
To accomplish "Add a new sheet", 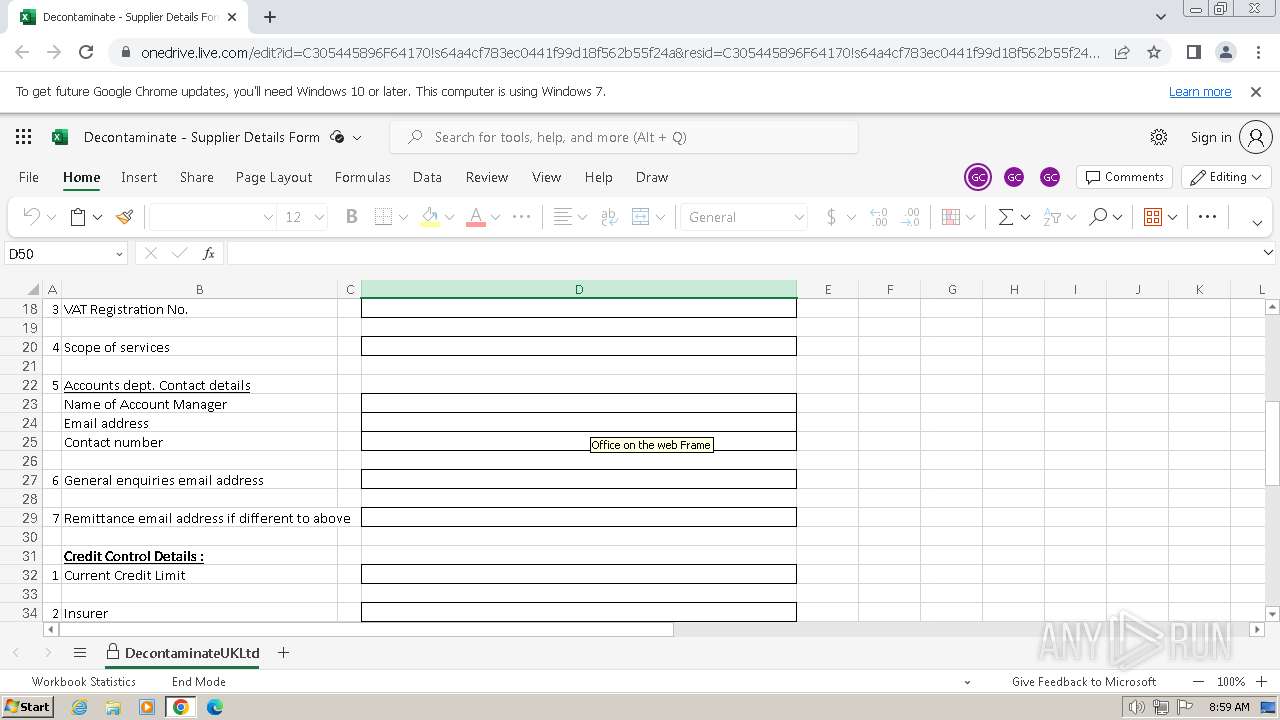I will [283, 653].
